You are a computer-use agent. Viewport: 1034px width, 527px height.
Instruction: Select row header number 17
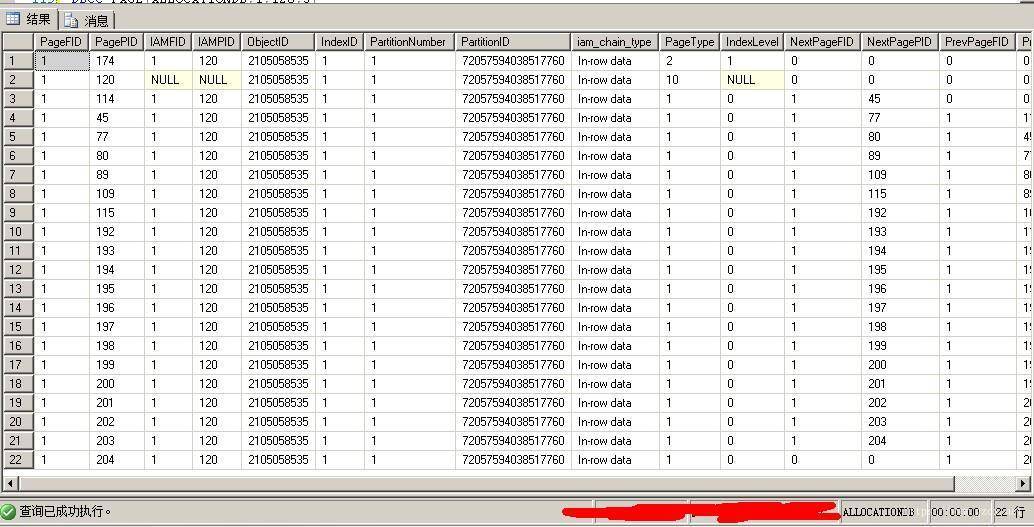(x=18, y=365)
